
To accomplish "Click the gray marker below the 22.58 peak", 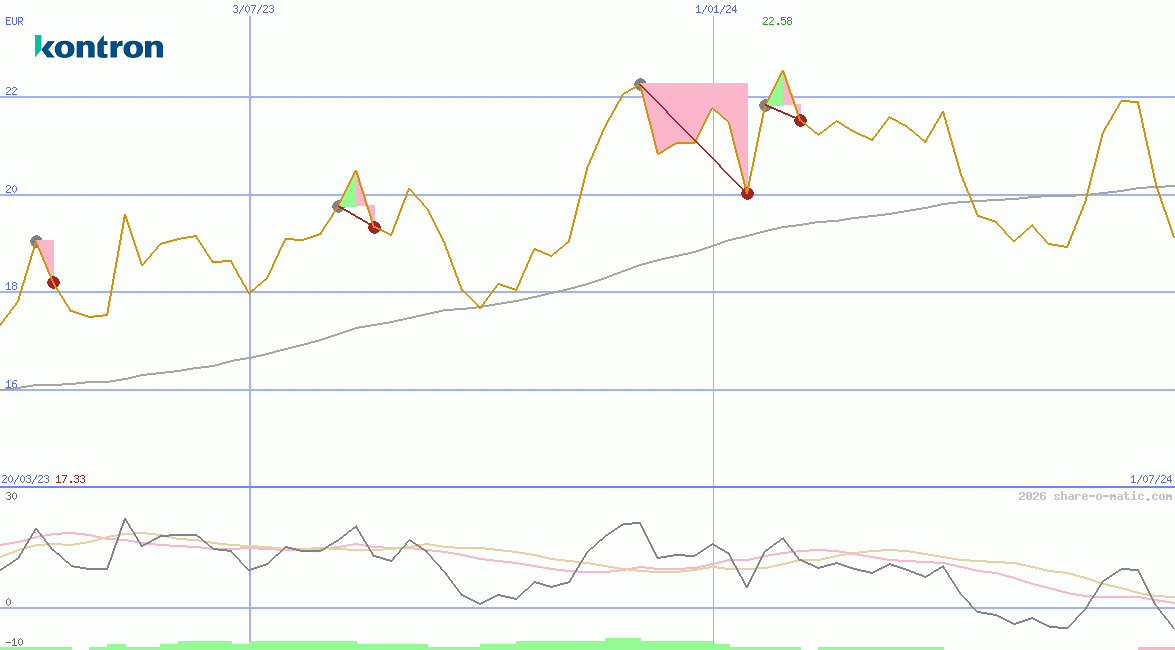I will tap(765, 105).
